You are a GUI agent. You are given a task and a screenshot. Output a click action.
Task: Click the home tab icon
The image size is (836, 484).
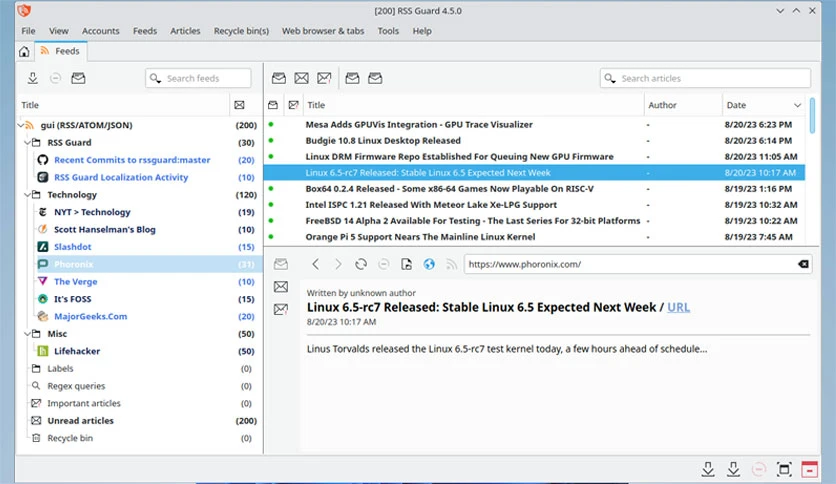pos(24,52)
